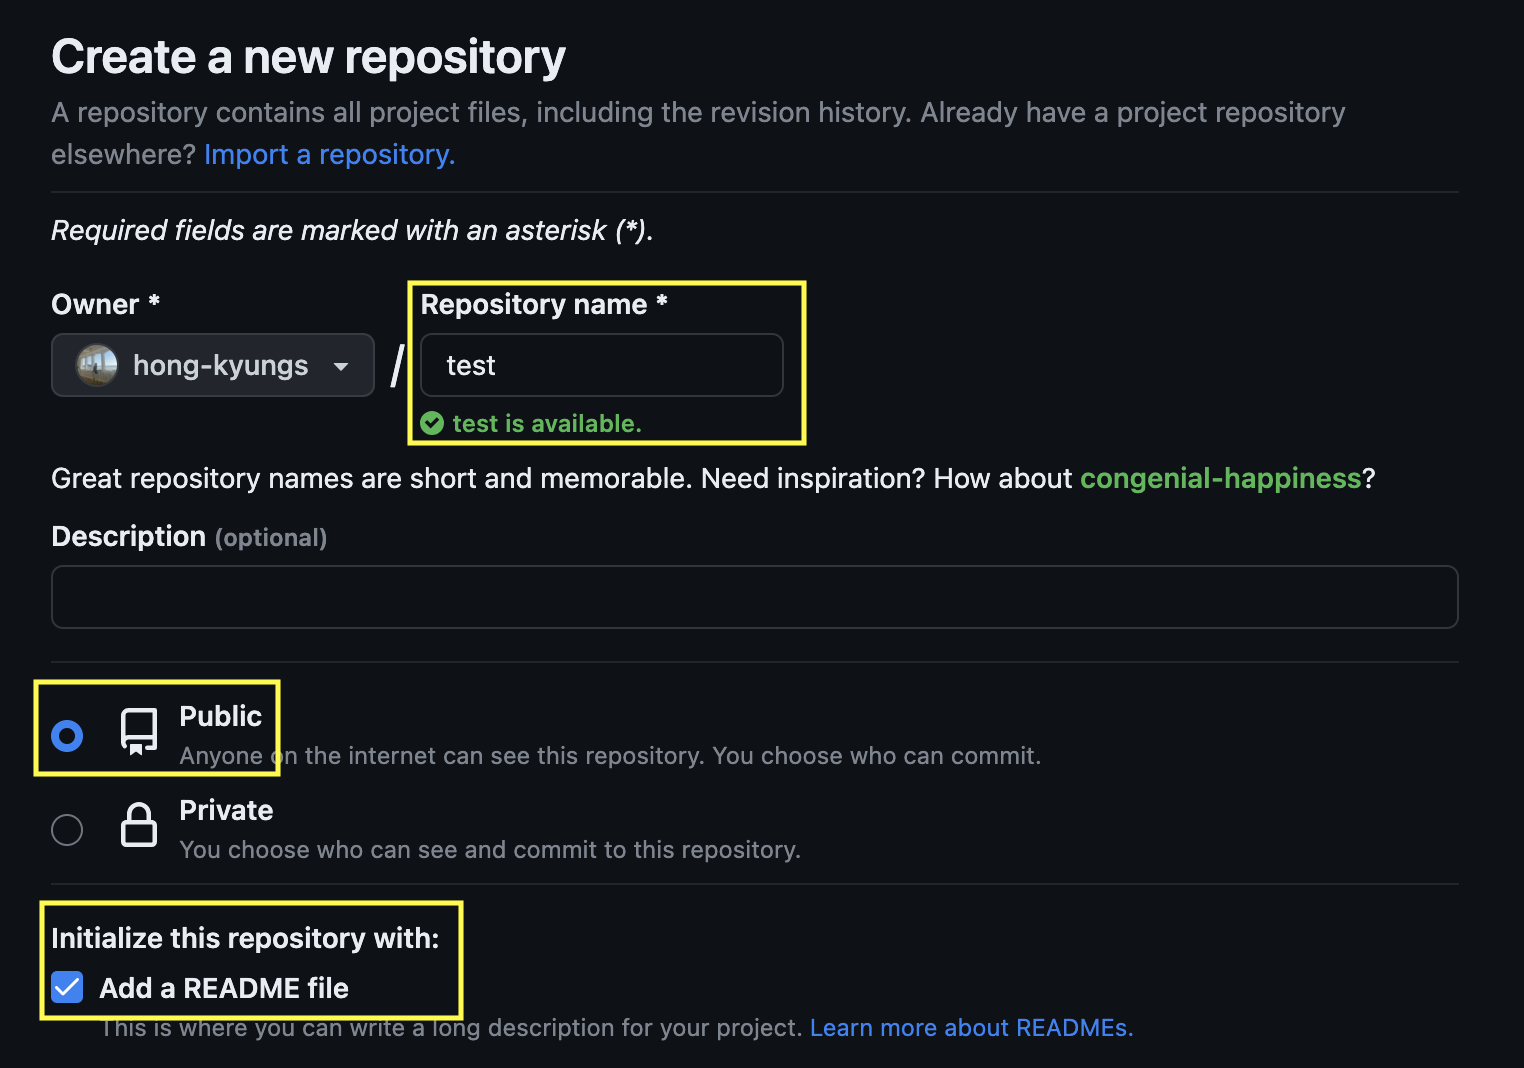The height and width of the screenshot is (1068, 1524).
Task: Uncheck the Add a README file checkbox
Action: [67, 988]
